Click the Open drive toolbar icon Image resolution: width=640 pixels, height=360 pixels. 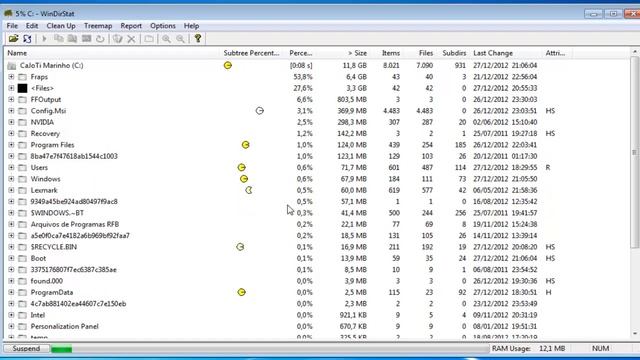(13, 39)
